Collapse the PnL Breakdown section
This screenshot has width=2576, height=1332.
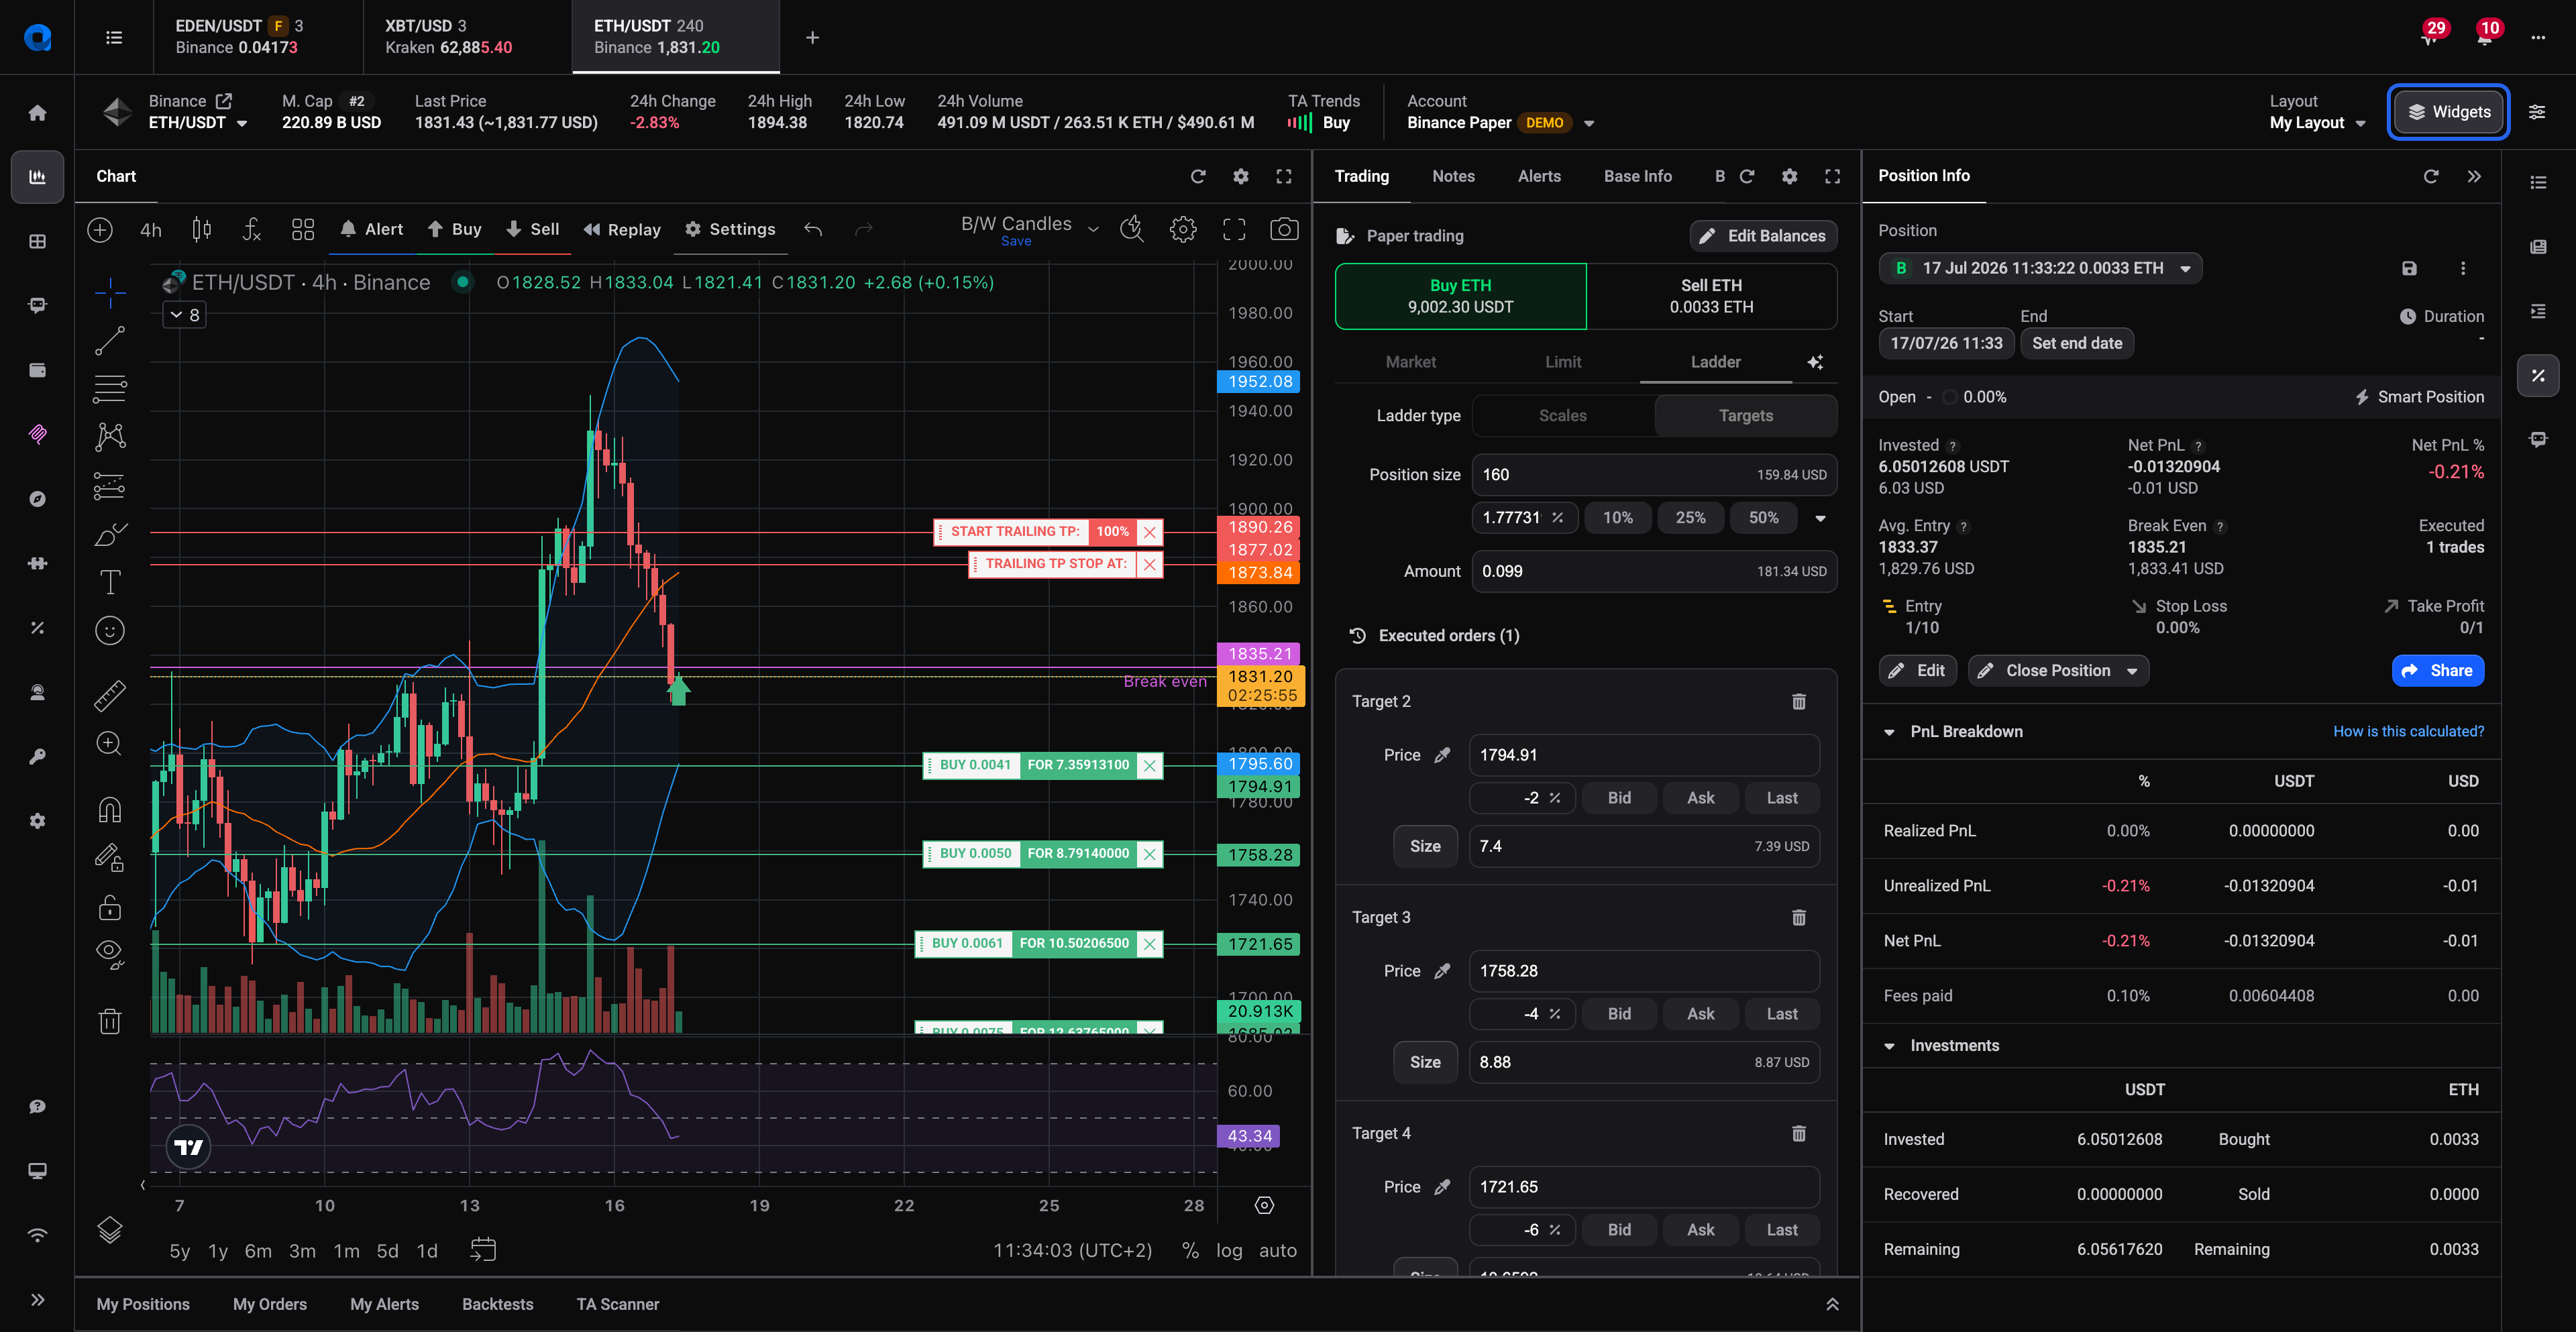coord(1889,732)
